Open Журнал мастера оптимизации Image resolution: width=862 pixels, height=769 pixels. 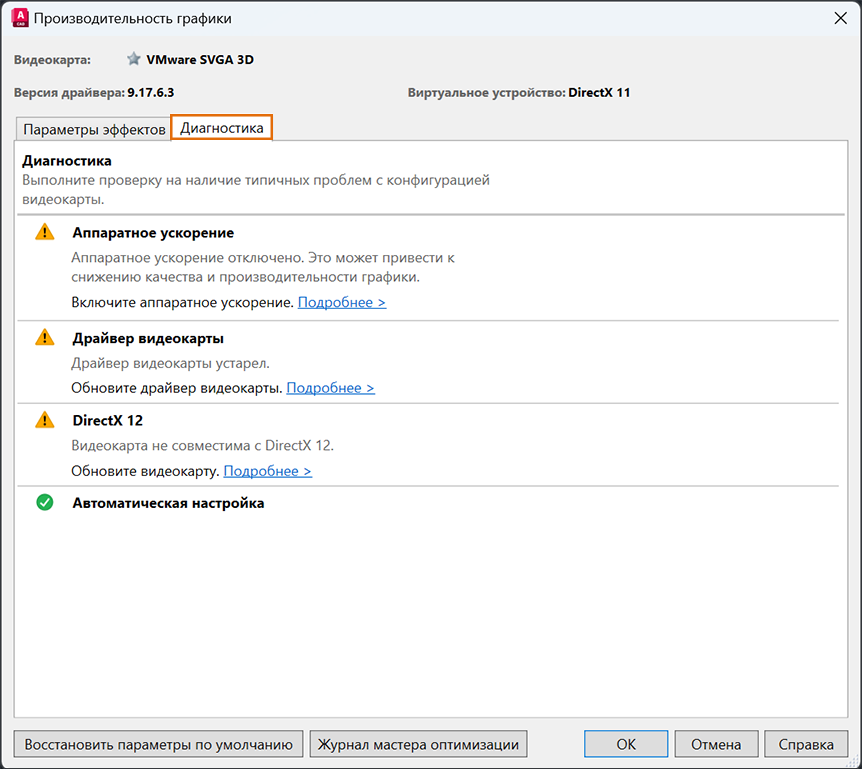[x=418, y=744]
